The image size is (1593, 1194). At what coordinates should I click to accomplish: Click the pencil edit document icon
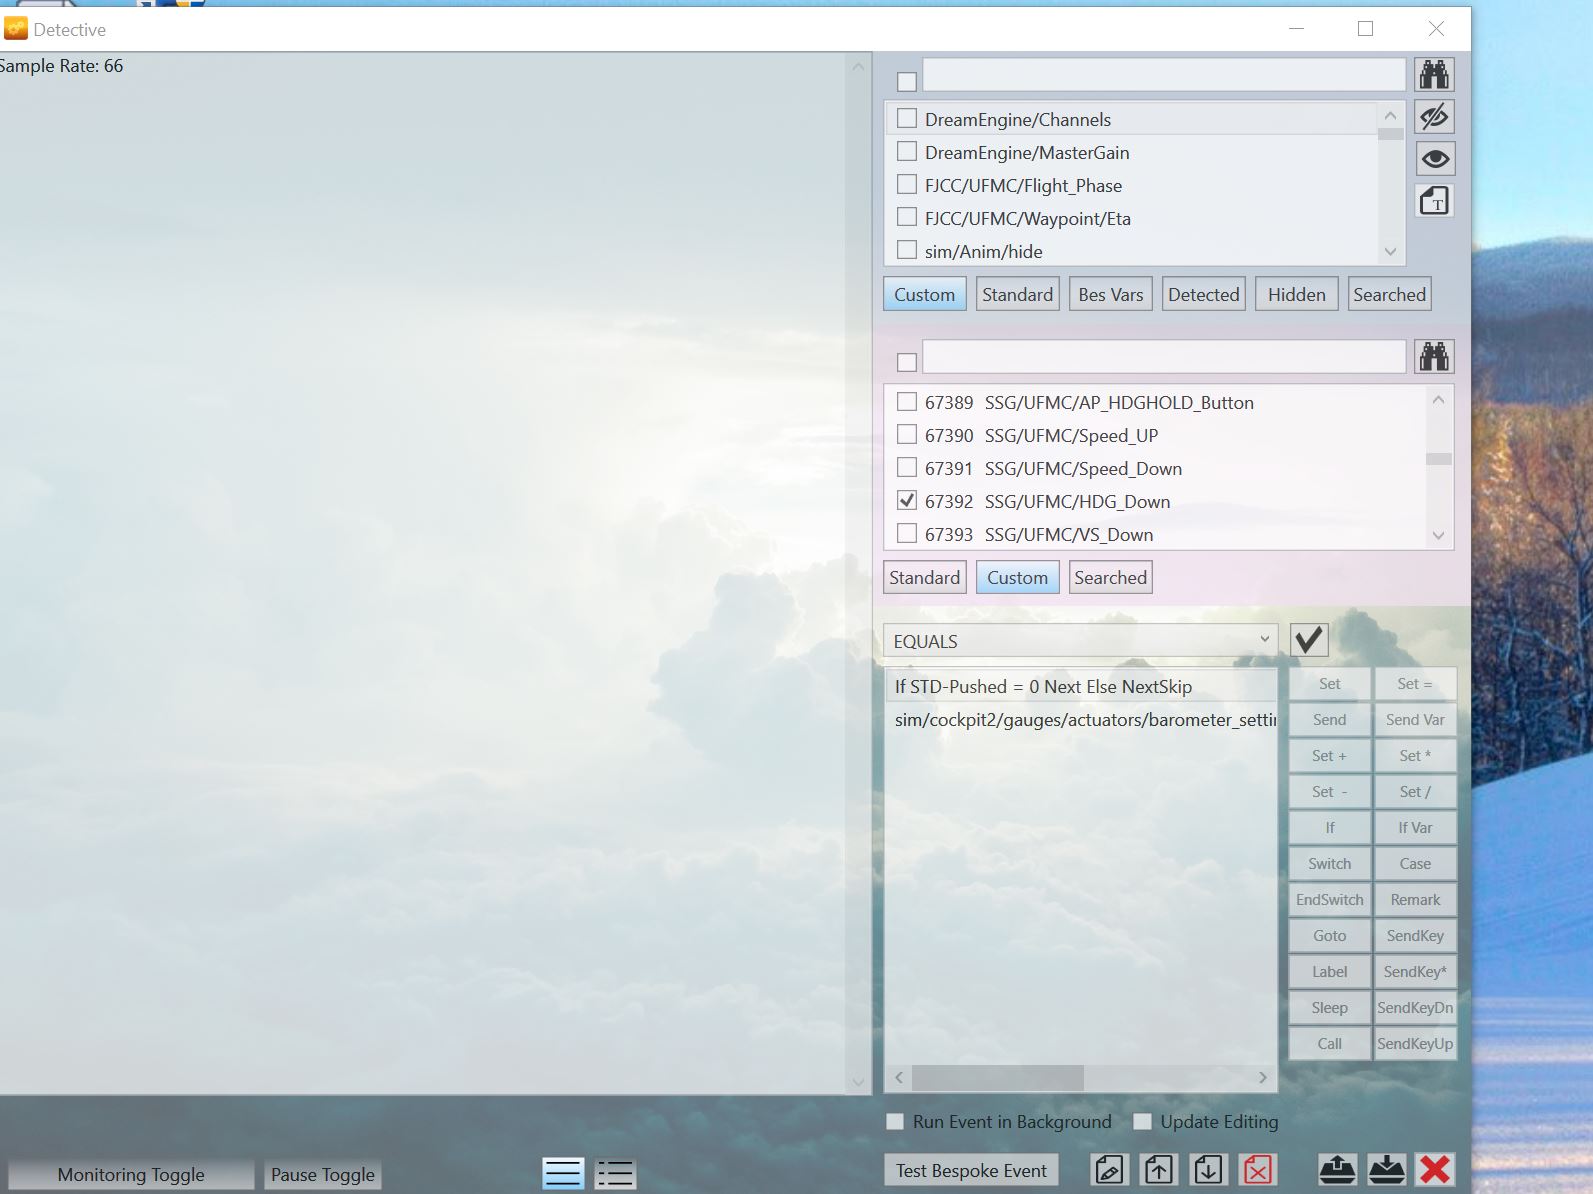pos(1109,1169)
